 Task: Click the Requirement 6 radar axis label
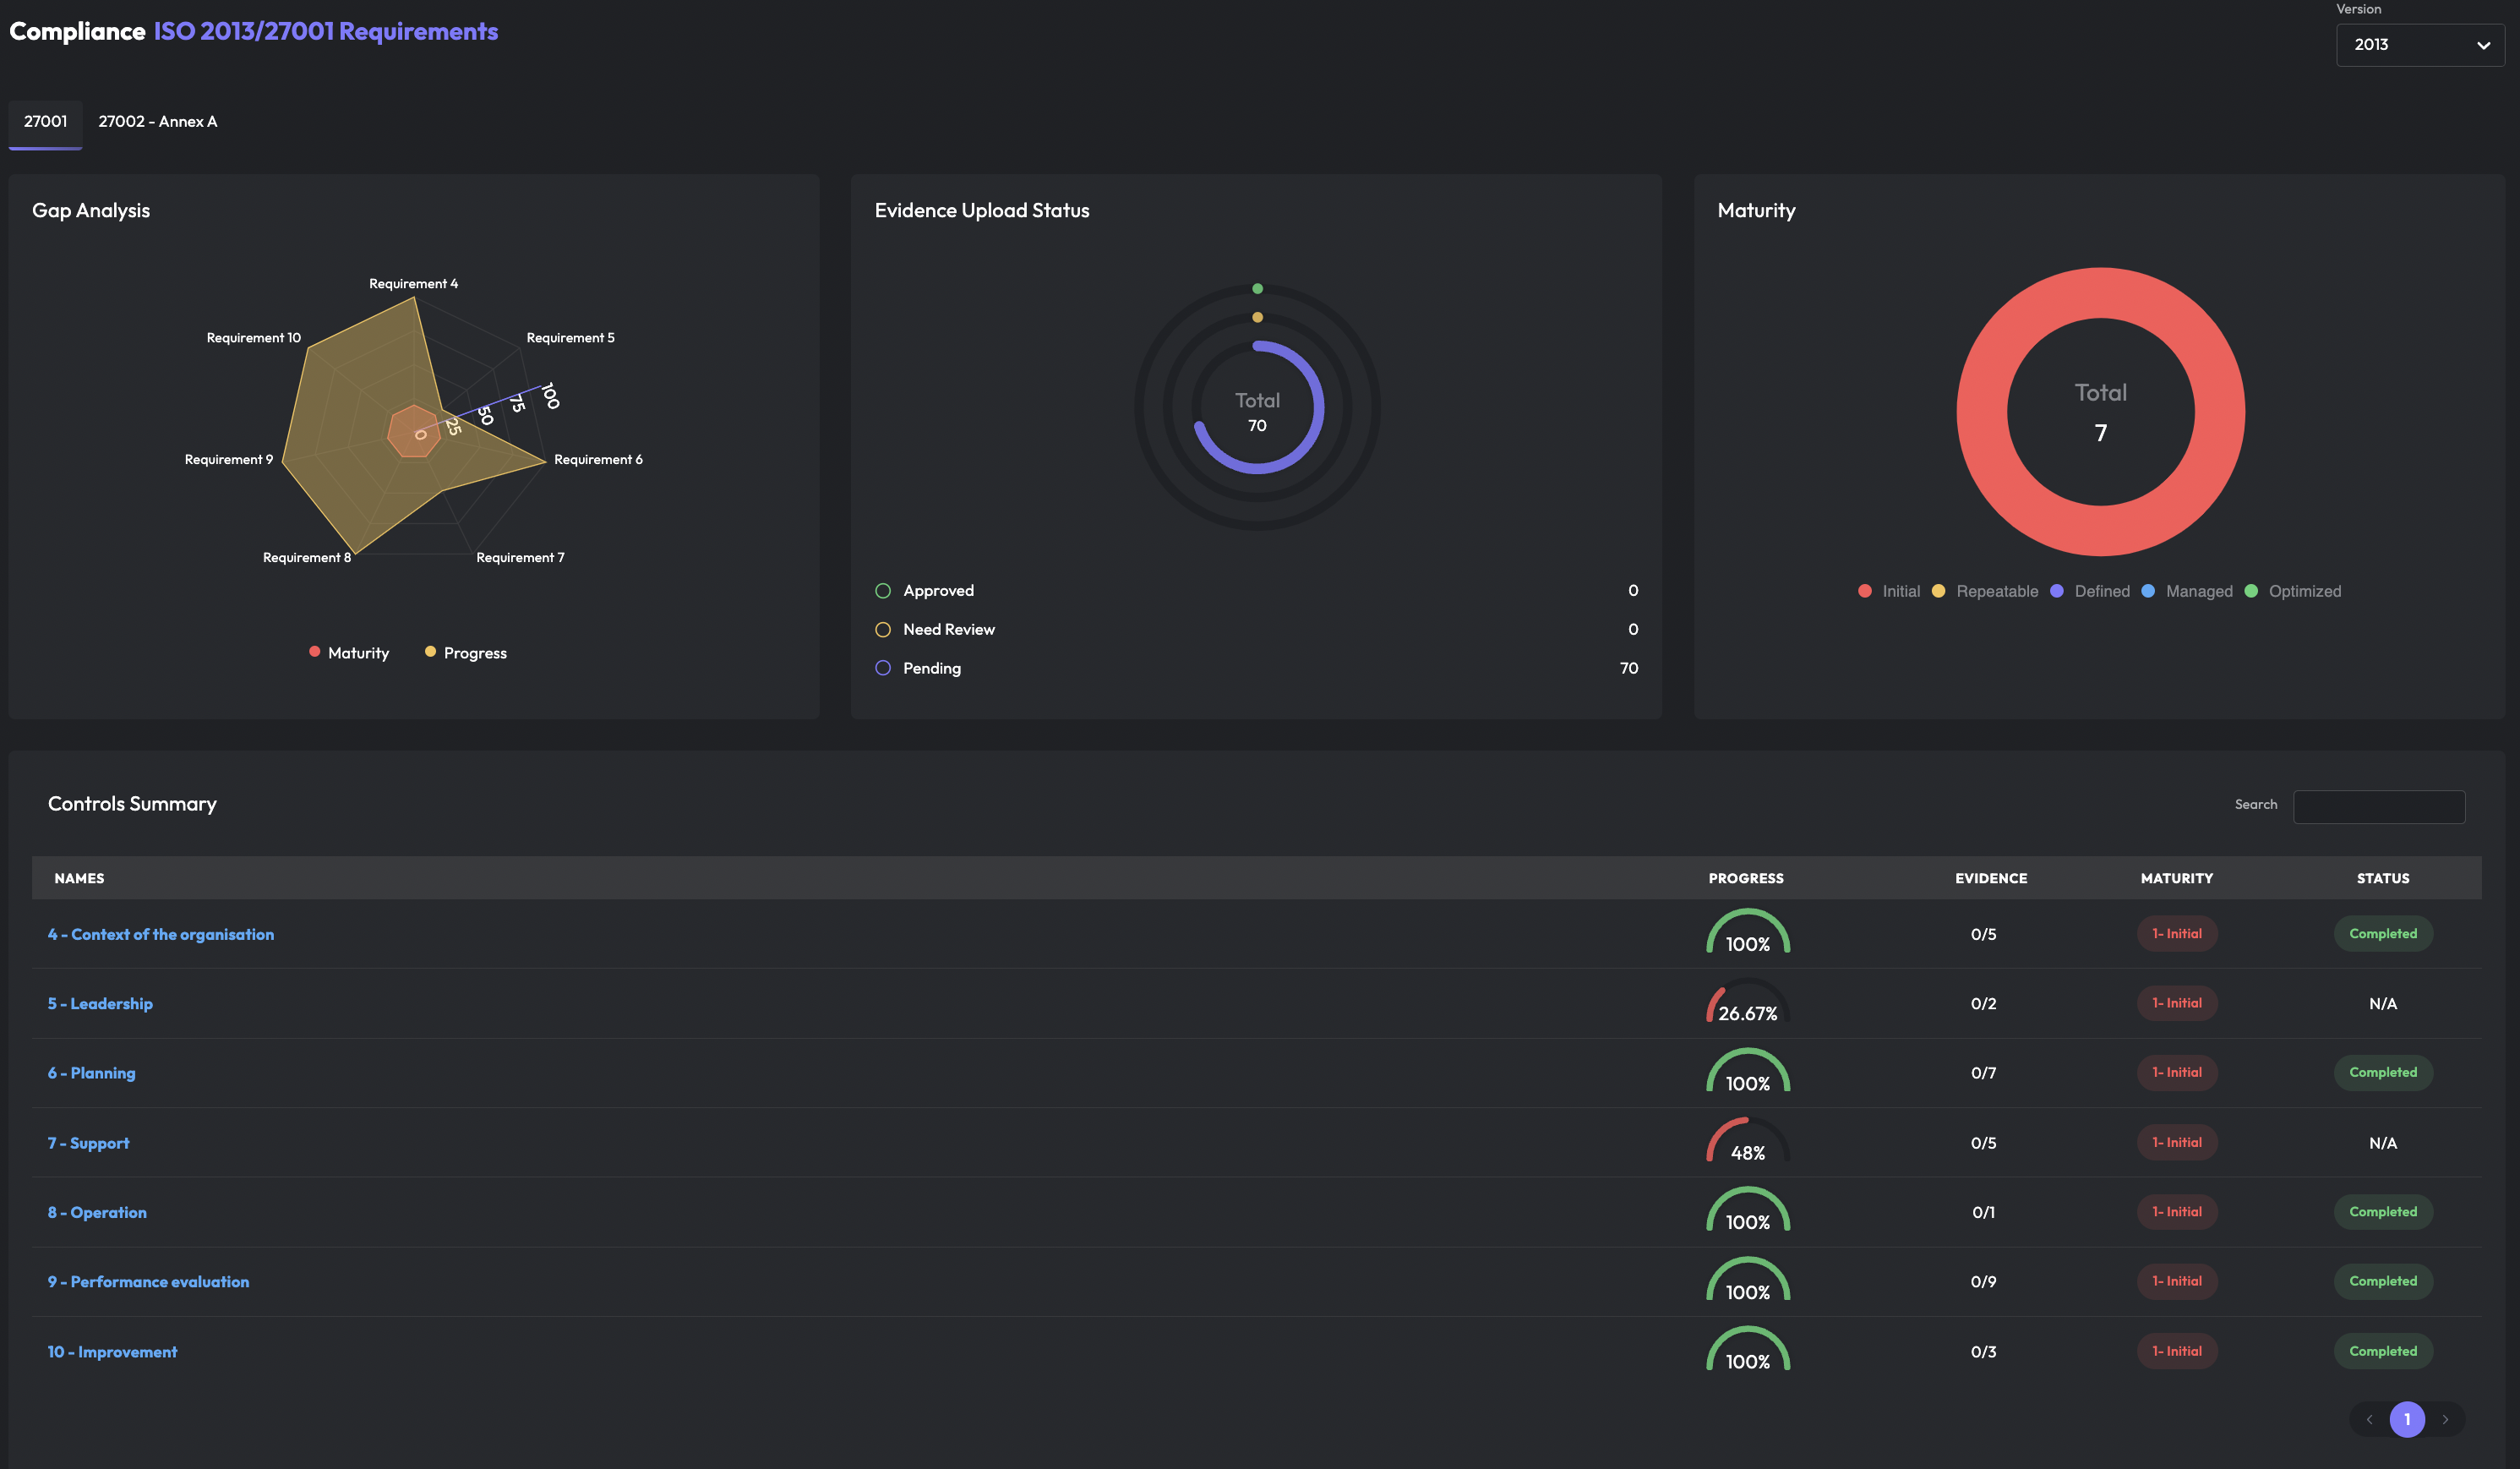pos(598,460)
